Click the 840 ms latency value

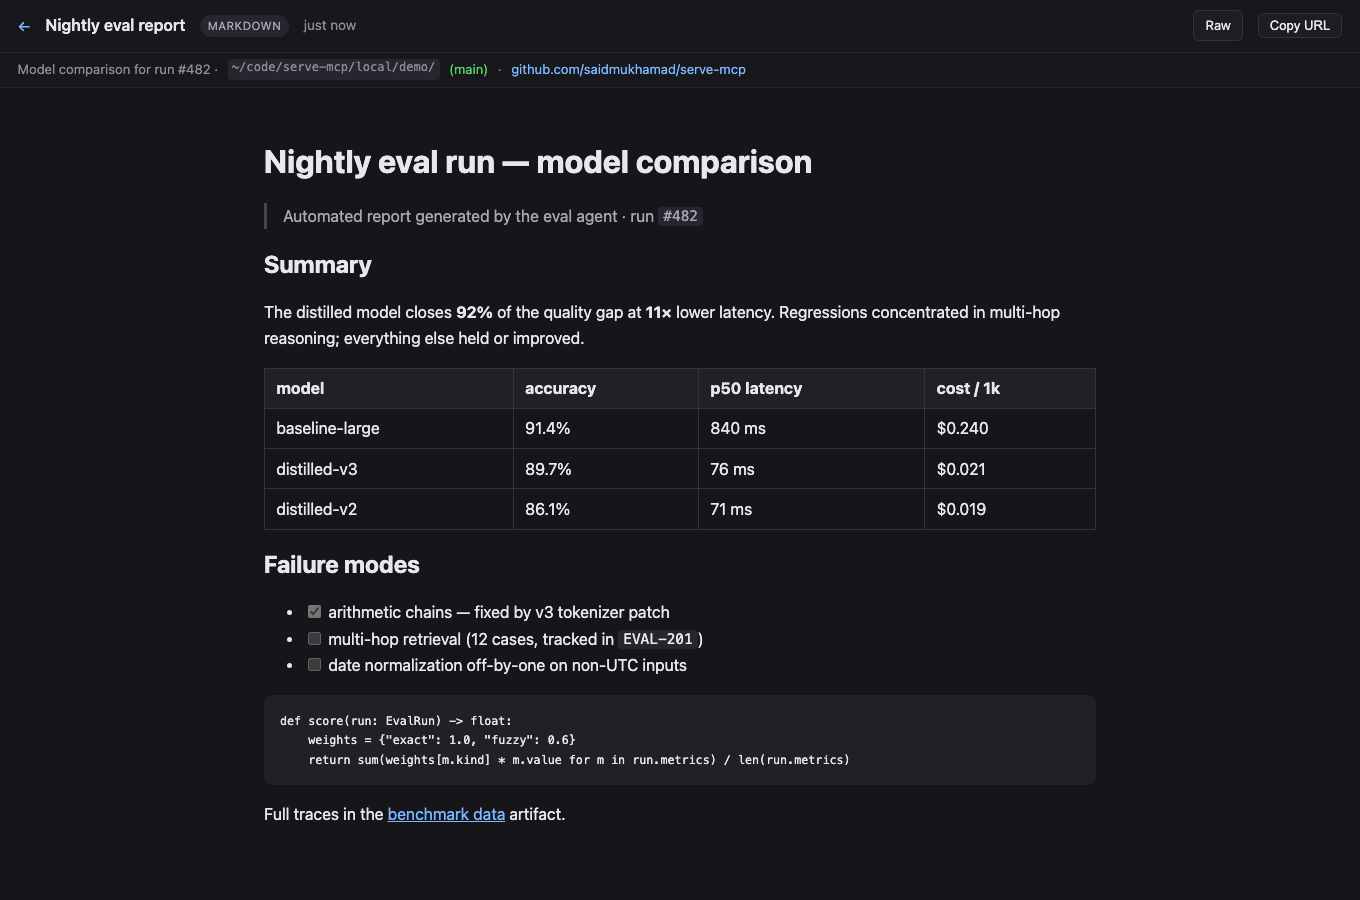pos(738,428)
